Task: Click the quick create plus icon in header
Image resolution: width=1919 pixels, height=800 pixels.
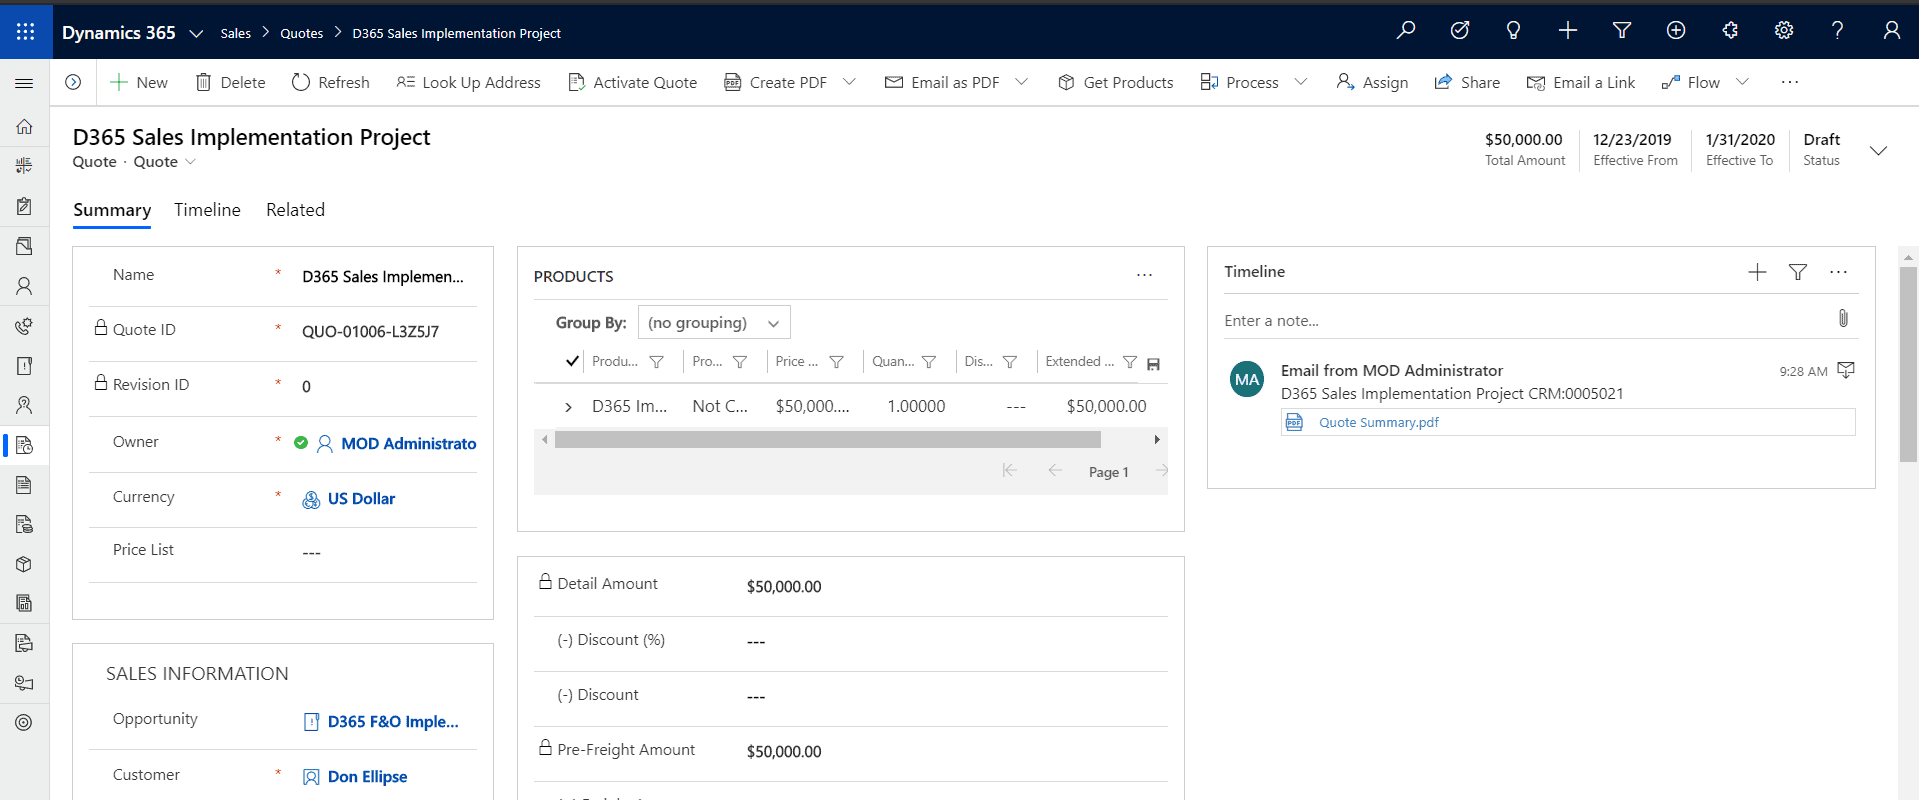Action: 1568,31
